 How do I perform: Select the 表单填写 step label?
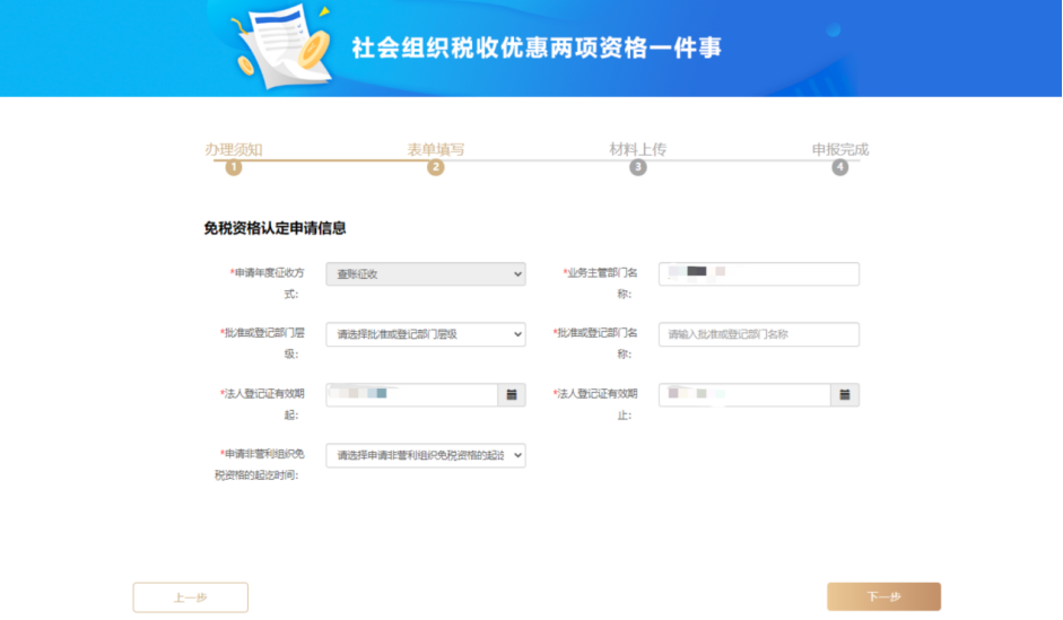435,150
